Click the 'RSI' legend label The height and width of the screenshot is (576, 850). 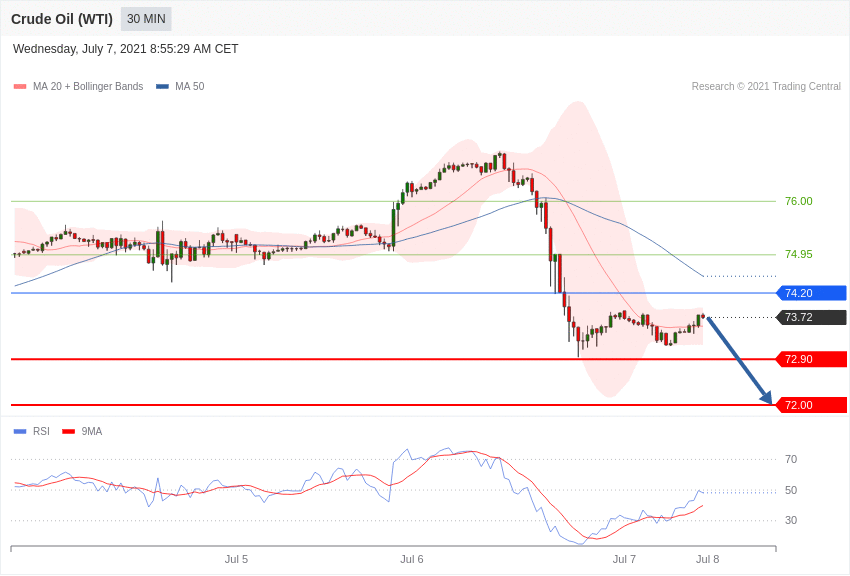[x=41, y=432]
